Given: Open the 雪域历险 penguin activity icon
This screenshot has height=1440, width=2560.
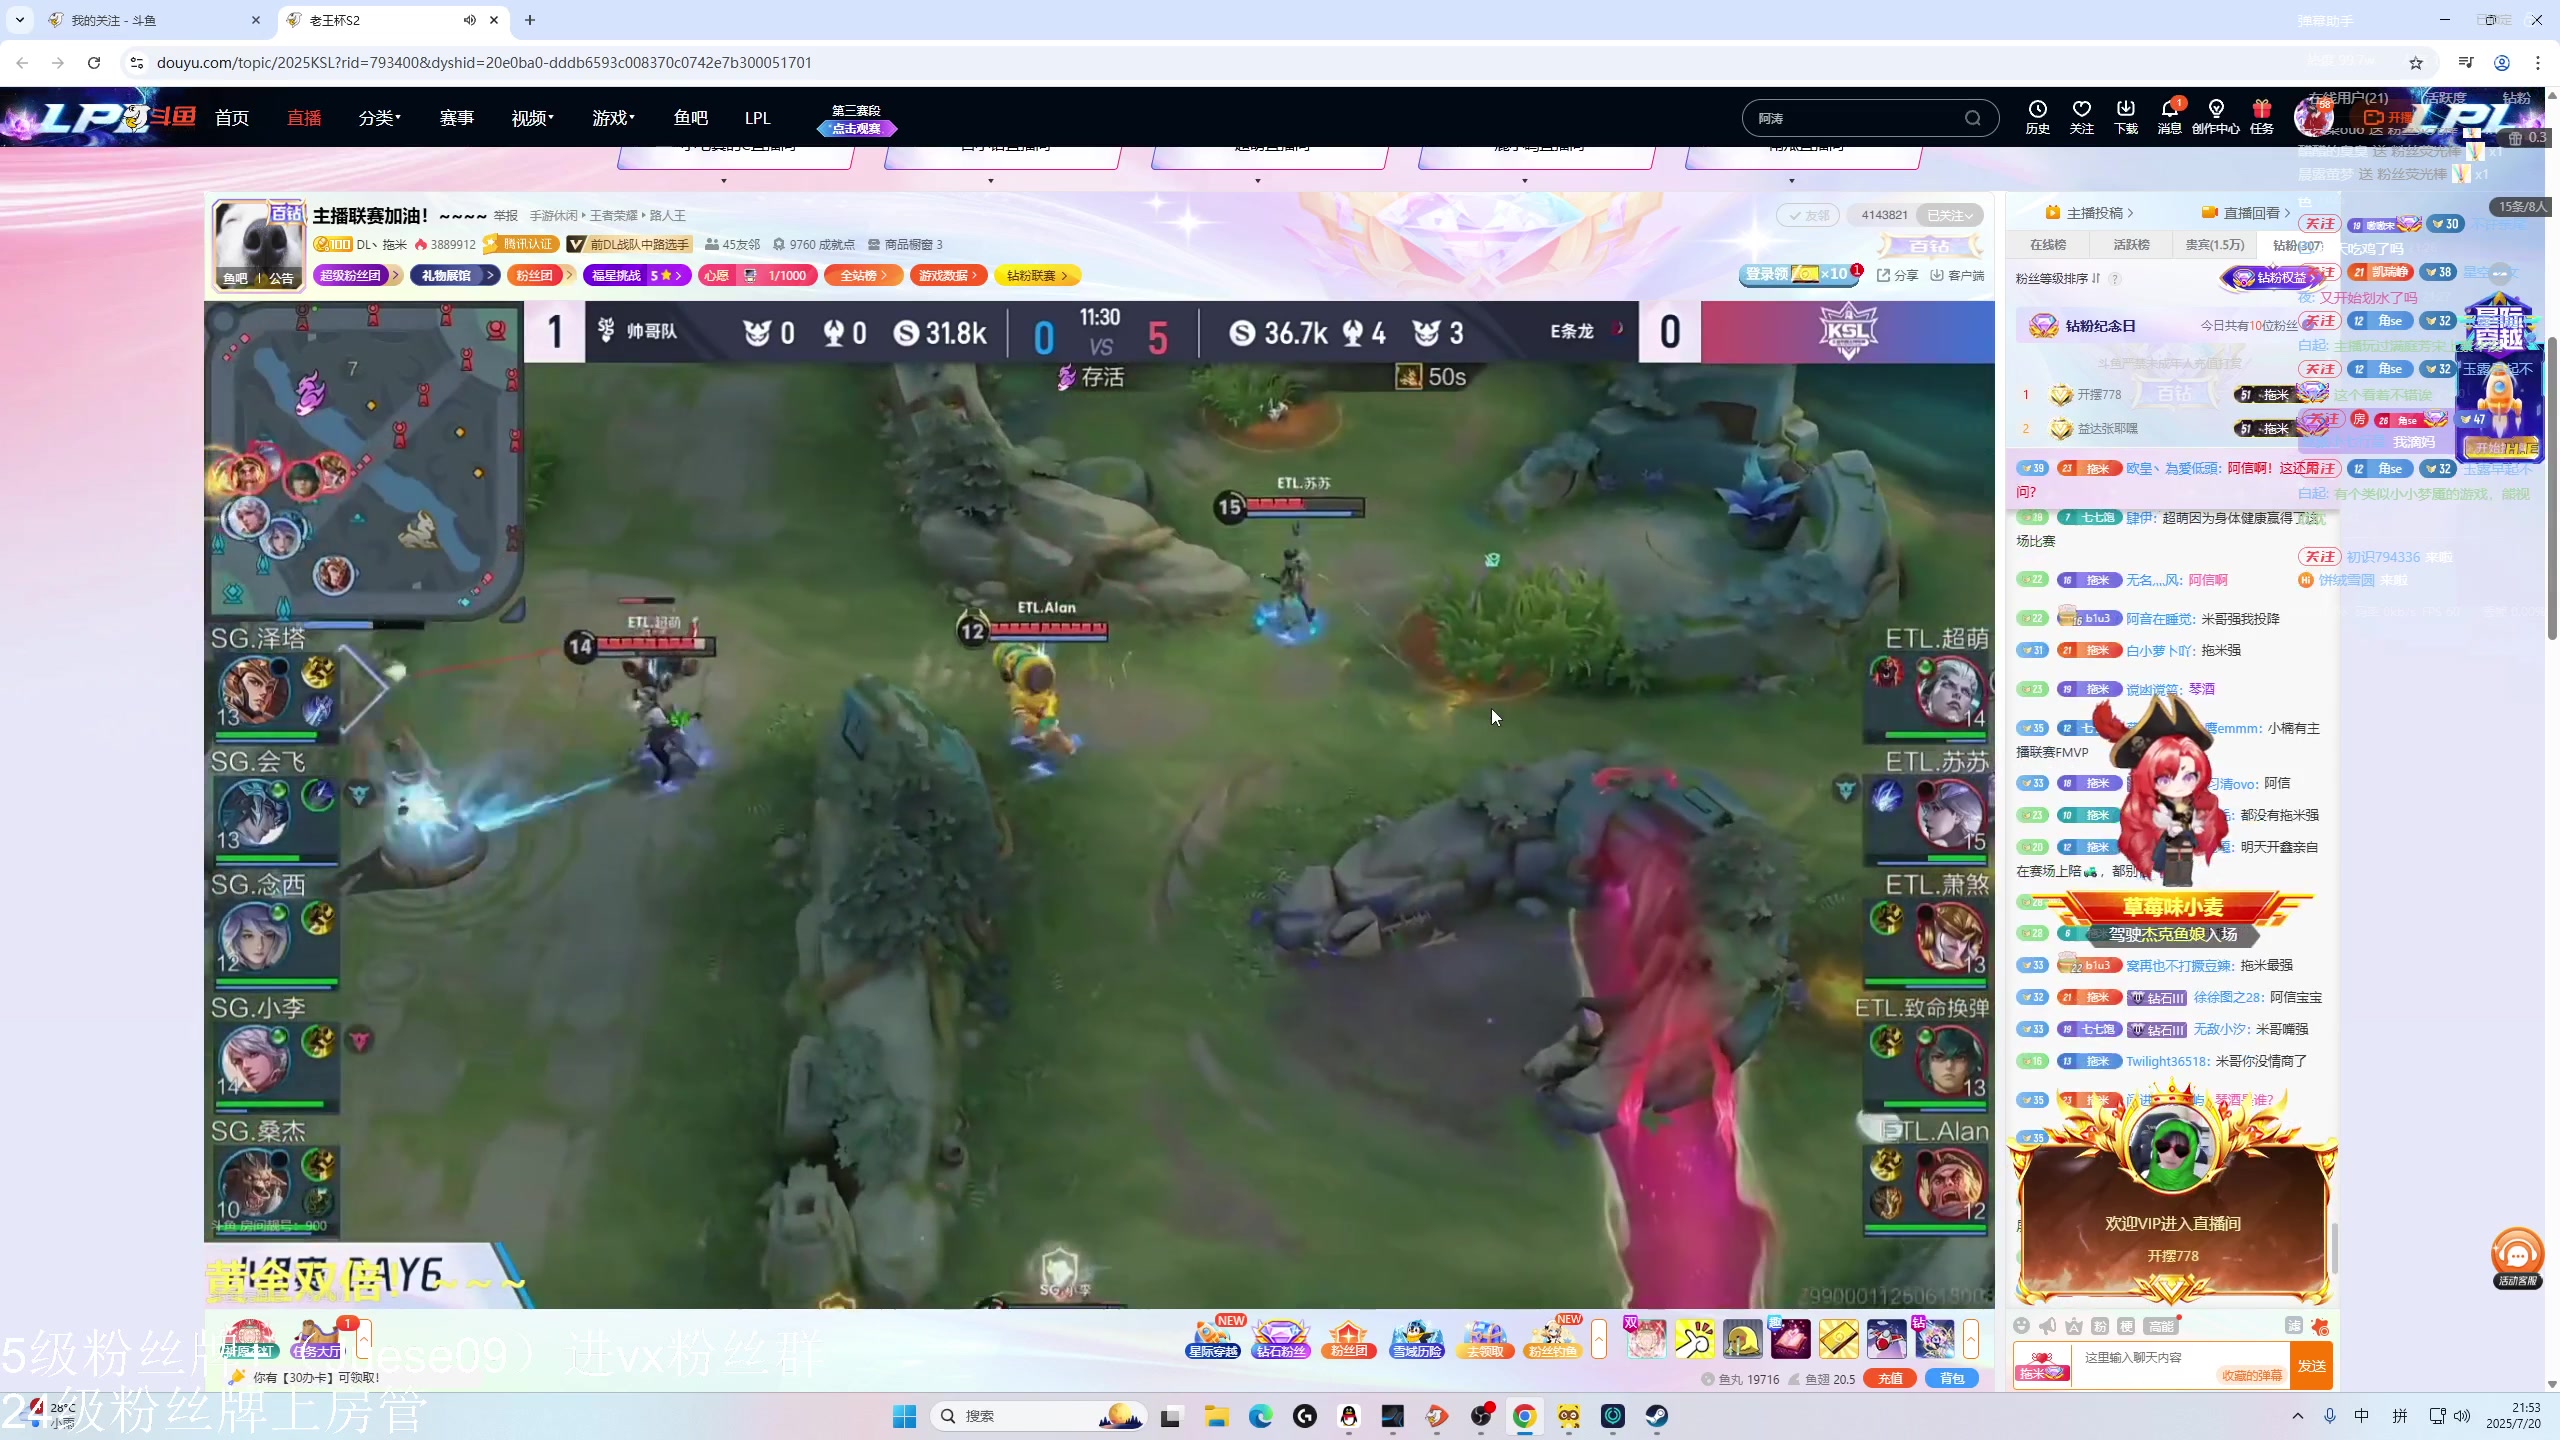Looking at the screenshot, I should pyautogui.click(x=1417, y=1338).
